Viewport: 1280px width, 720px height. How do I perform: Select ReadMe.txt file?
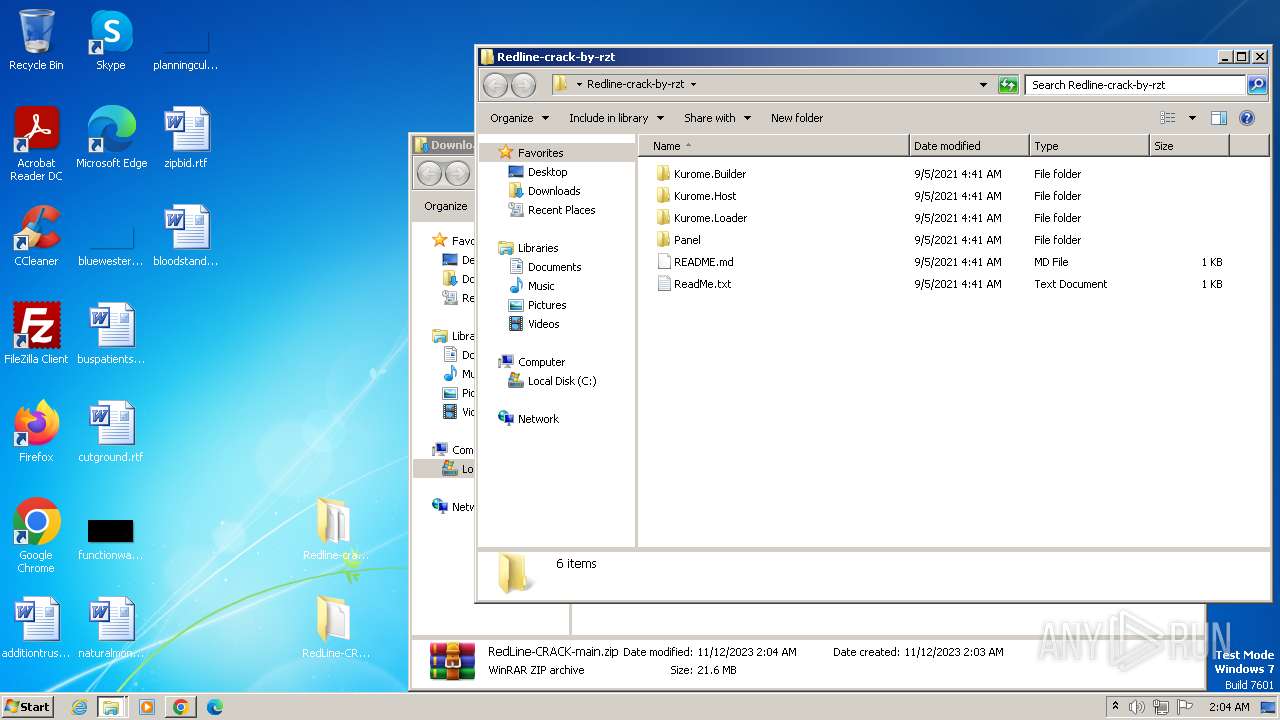click(x=702, y=284)
